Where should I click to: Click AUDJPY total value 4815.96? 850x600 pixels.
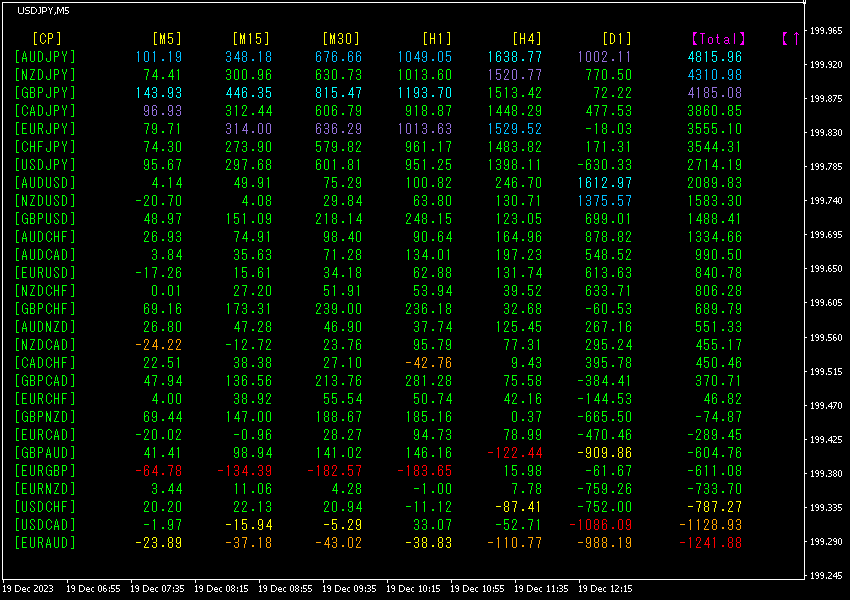[714, 57]
